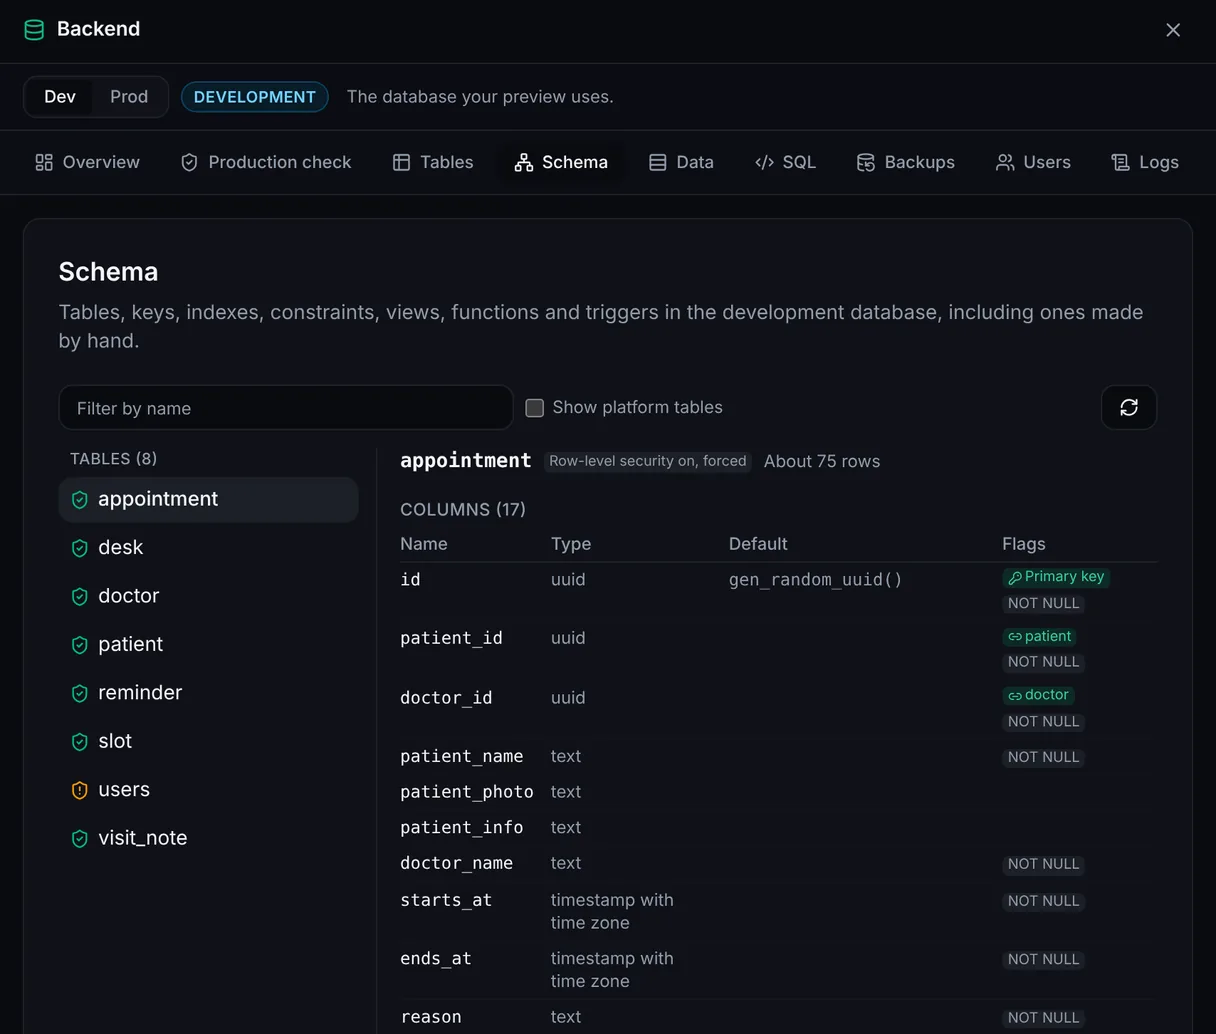Follow the doctor foreign key link
This screenshot has height=1034, width=1216.
(1038, 695)
